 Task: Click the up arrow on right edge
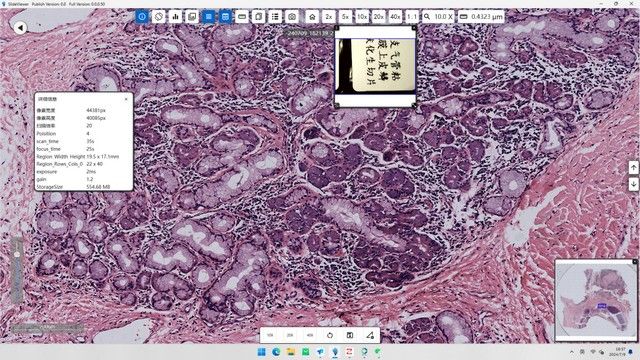coord(633,167)
